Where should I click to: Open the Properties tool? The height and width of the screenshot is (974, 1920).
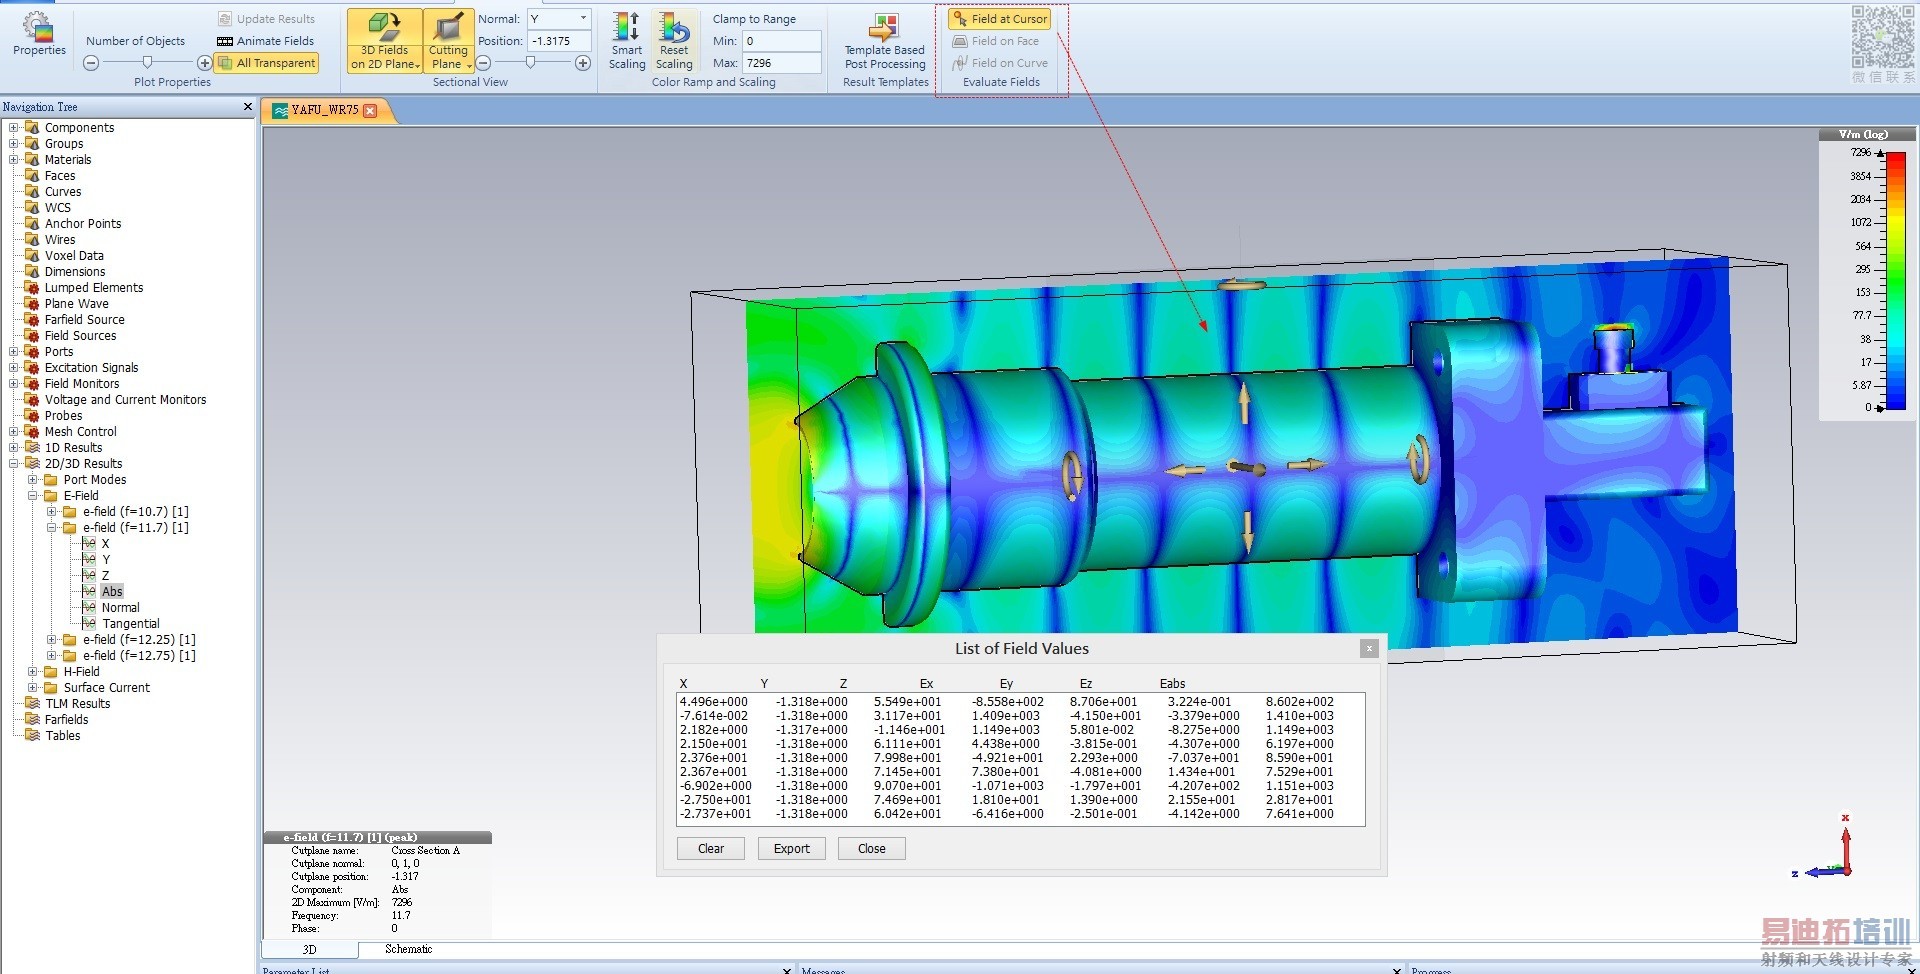pyautogui.click(x=39, y=34)
